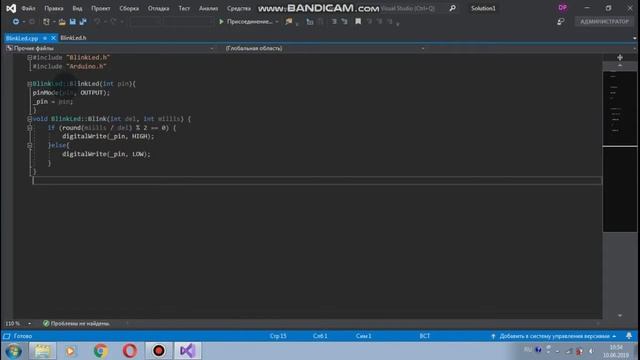Open Bandicam recorder taskbar icon

click(x=159, y=351)
